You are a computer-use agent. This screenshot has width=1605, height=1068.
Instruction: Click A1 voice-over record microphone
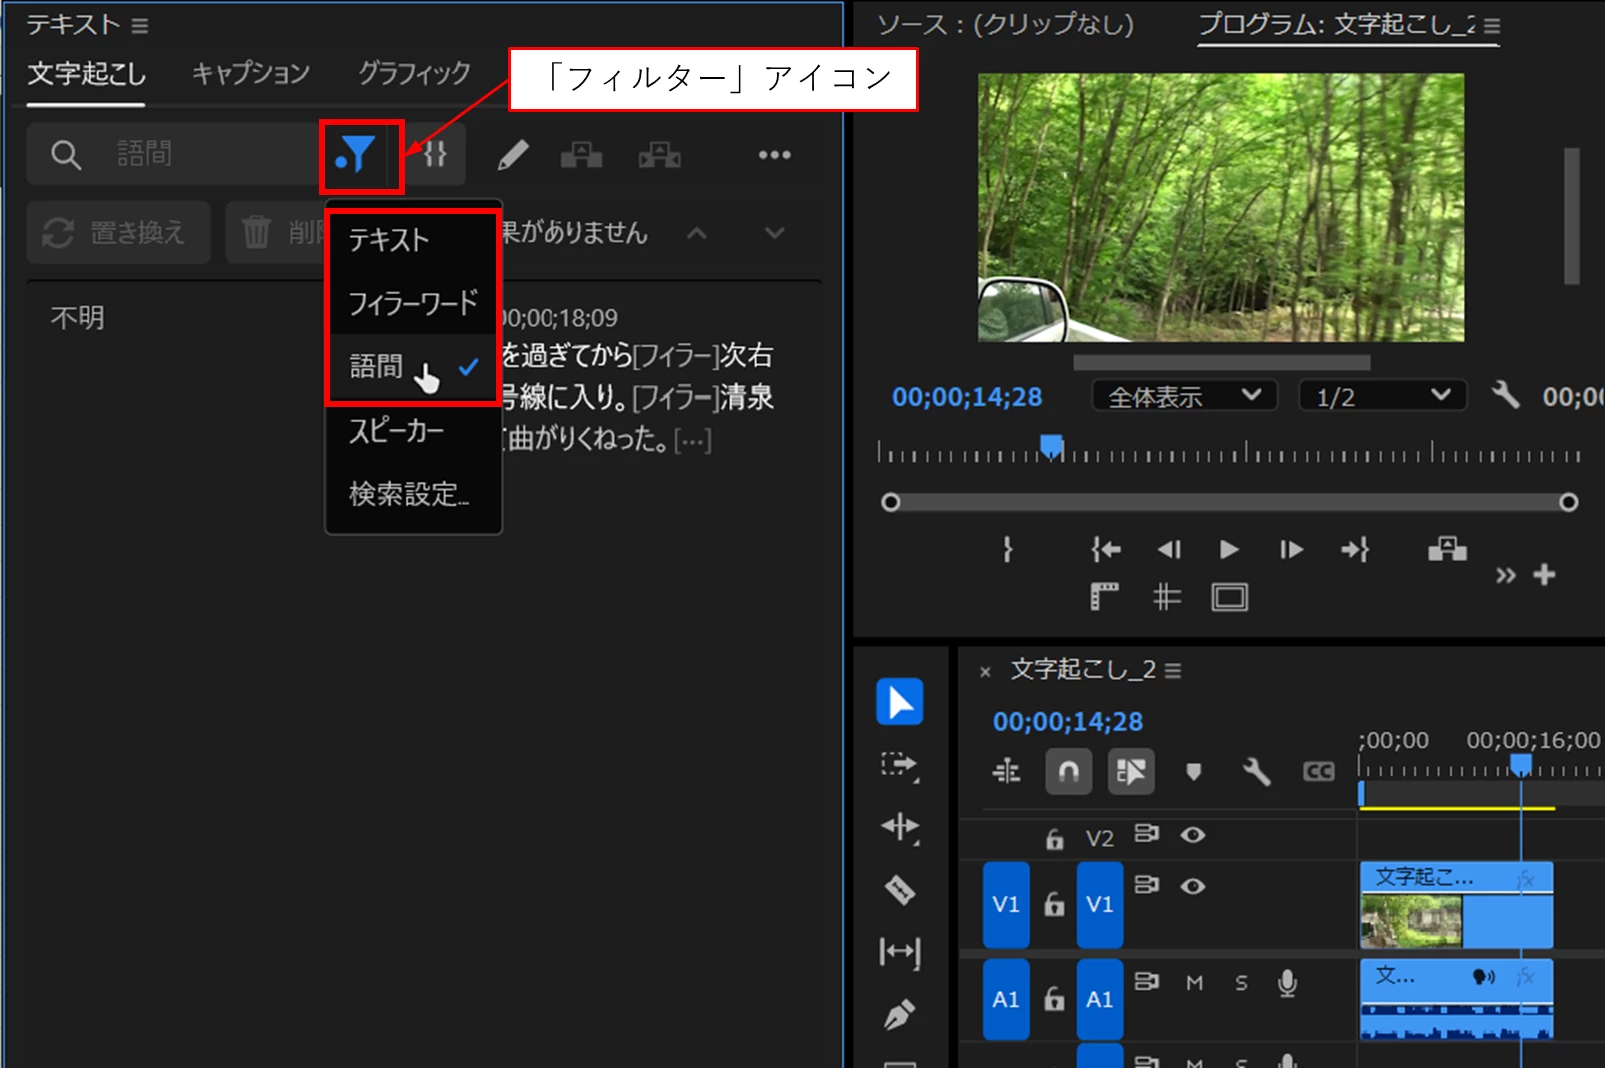tap(1287, 983)
